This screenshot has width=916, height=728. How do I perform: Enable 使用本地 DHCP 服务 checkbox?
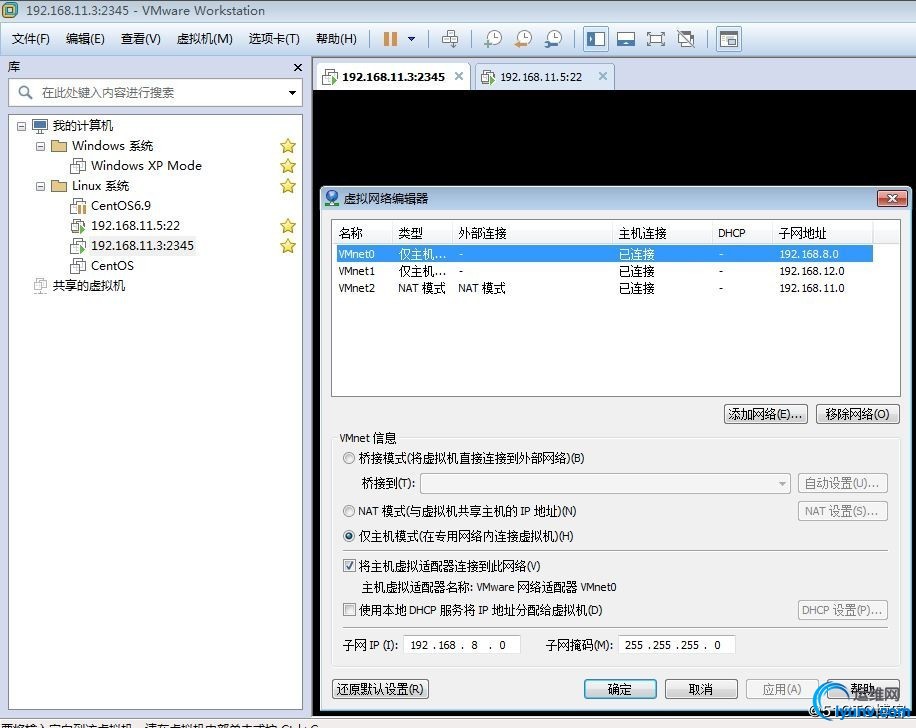tap(349, 610)
